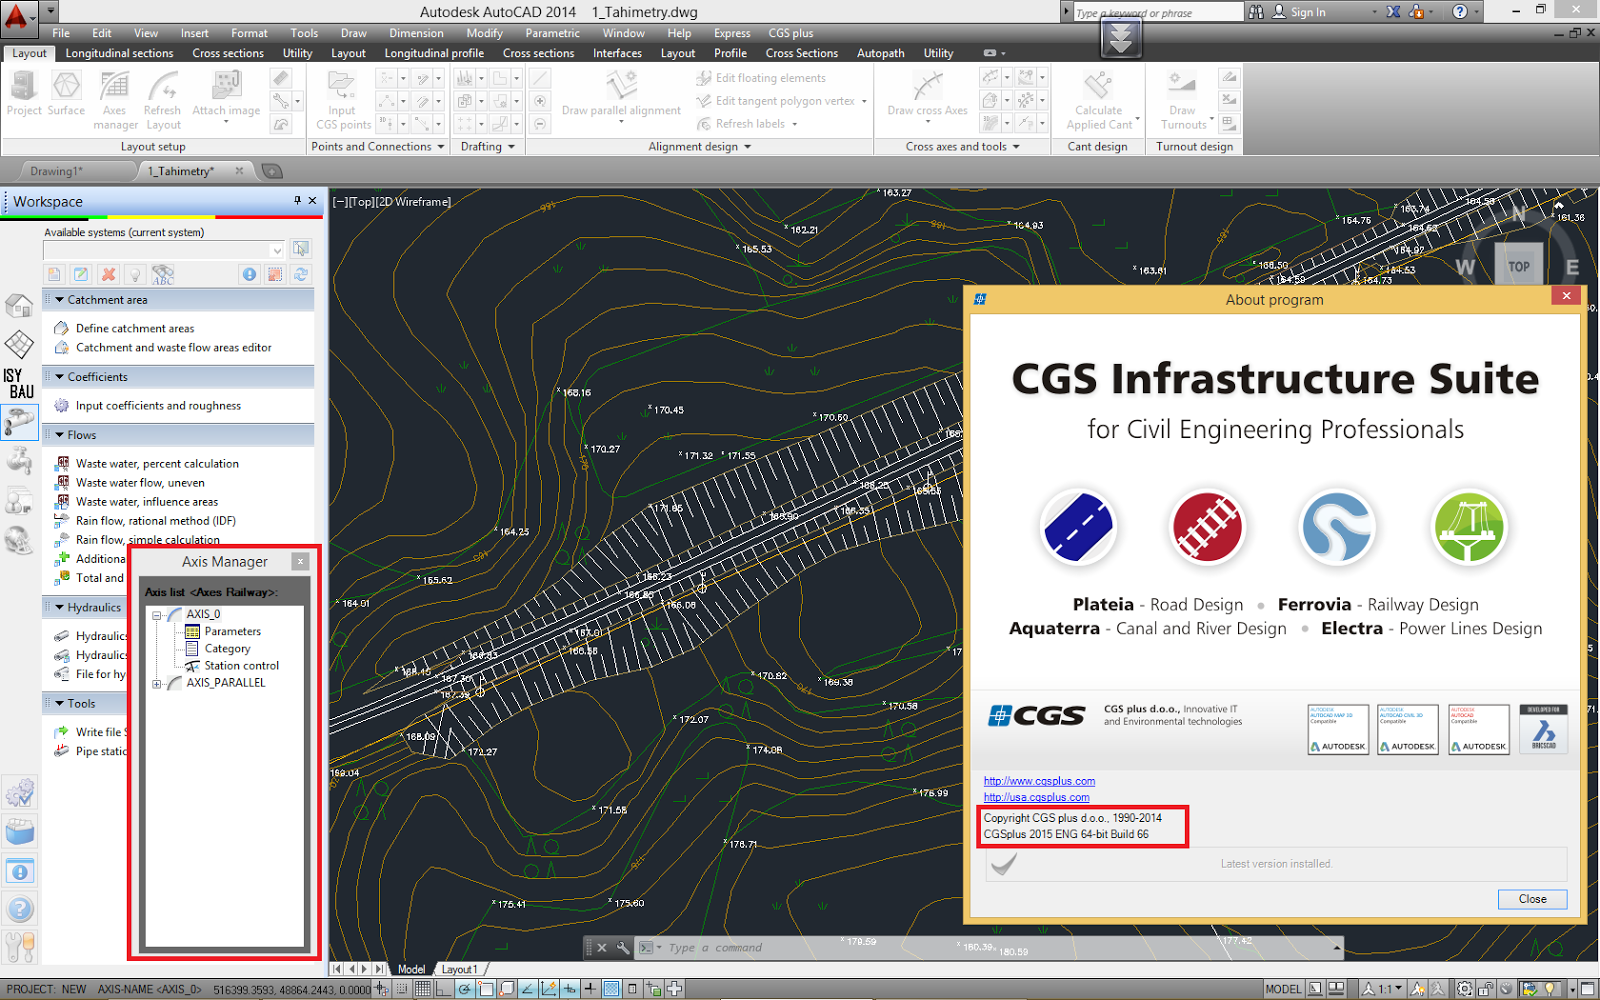Click the Ferrovia railway design icon
Screen dimensions: 1600x1000
point(1207,526)
